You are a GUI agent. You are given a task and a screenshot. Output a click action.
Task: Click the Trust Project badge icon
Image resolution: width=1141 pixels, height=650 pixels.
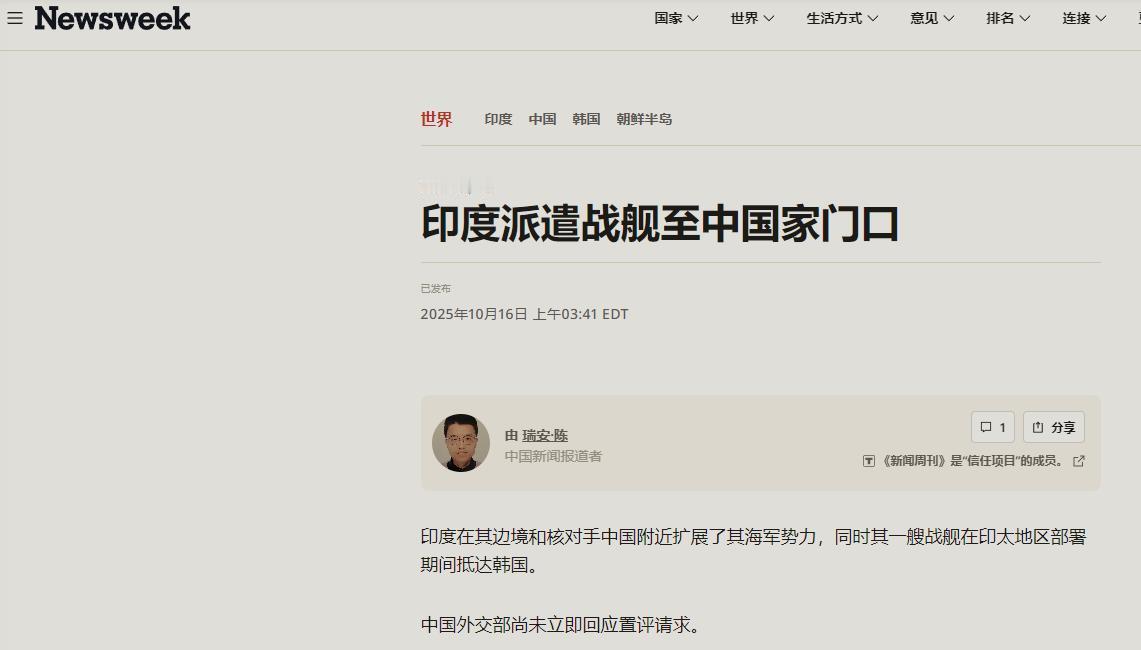pyautogui.click(x=869, y=461)
